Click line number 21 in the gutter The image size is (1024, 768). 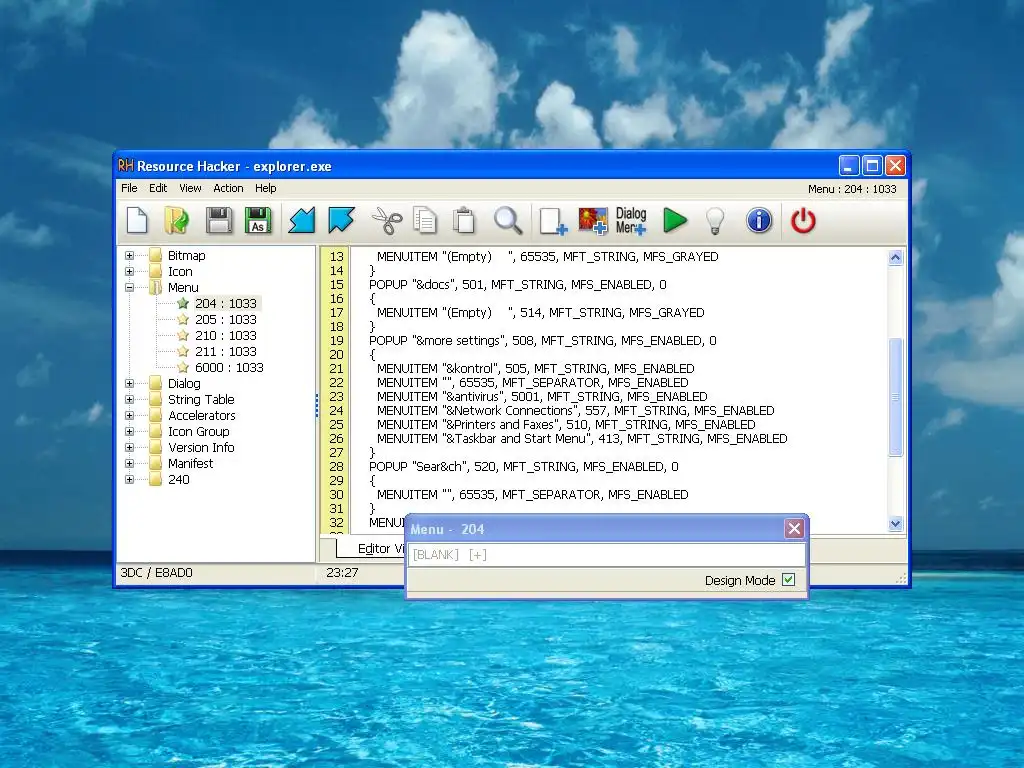pos(336,369)
